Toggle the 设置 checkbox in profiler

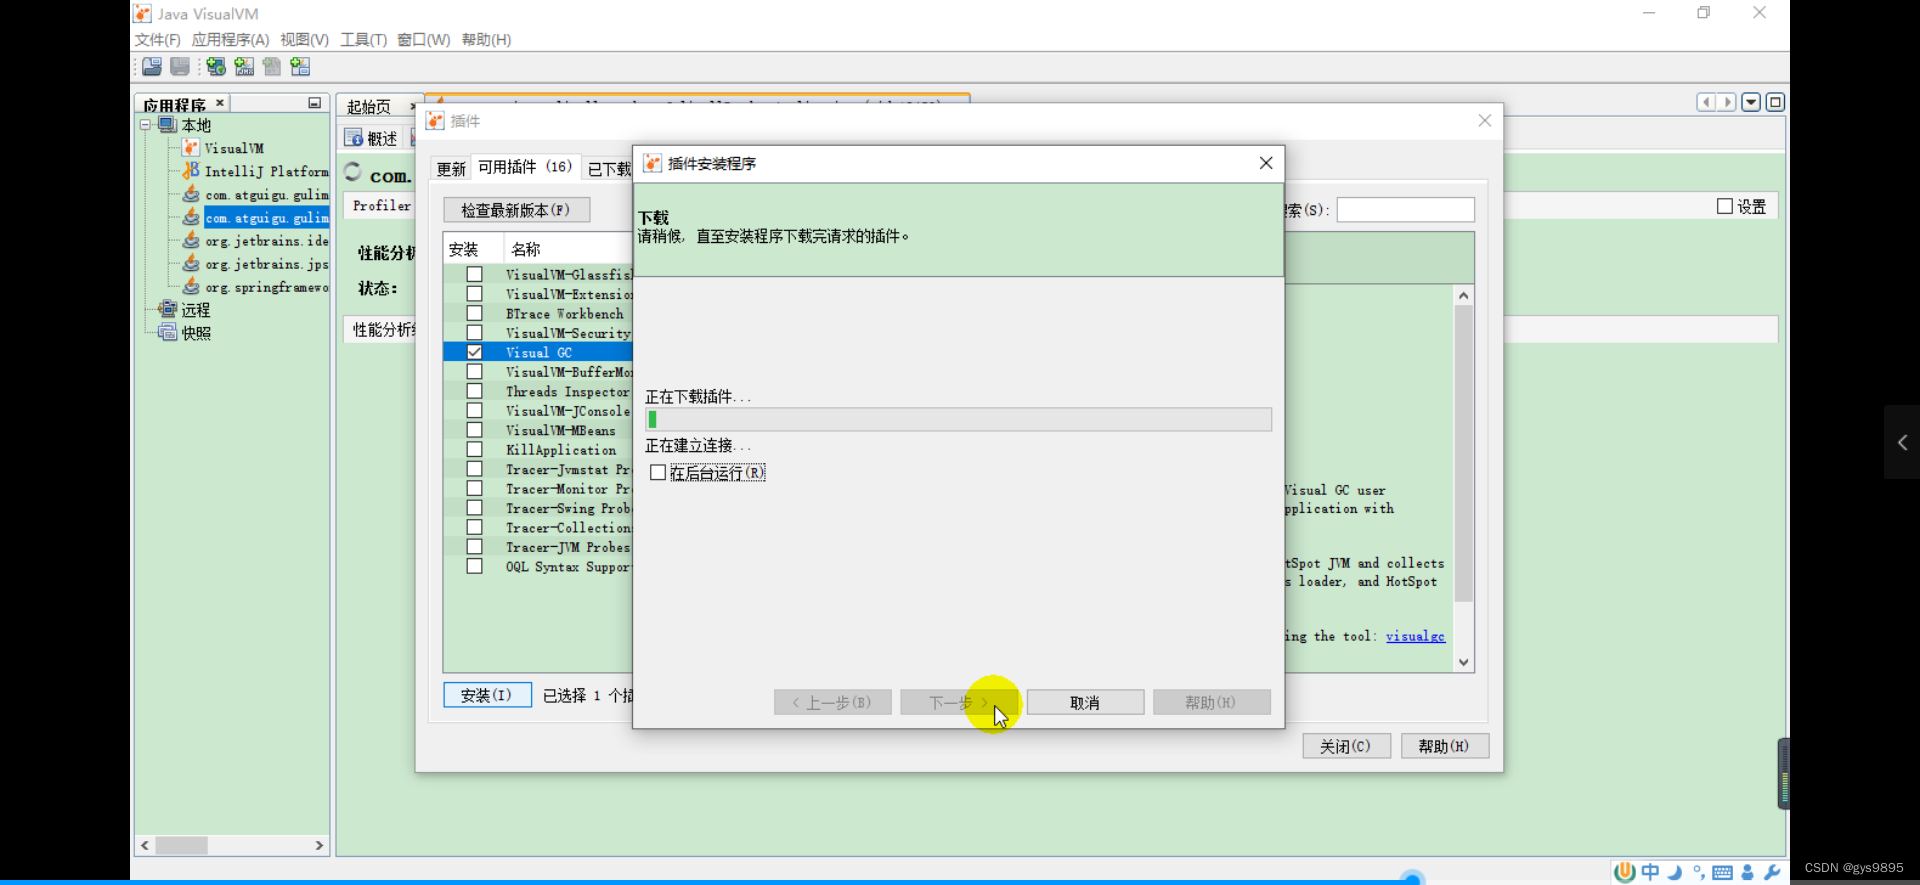(1725, 206)
